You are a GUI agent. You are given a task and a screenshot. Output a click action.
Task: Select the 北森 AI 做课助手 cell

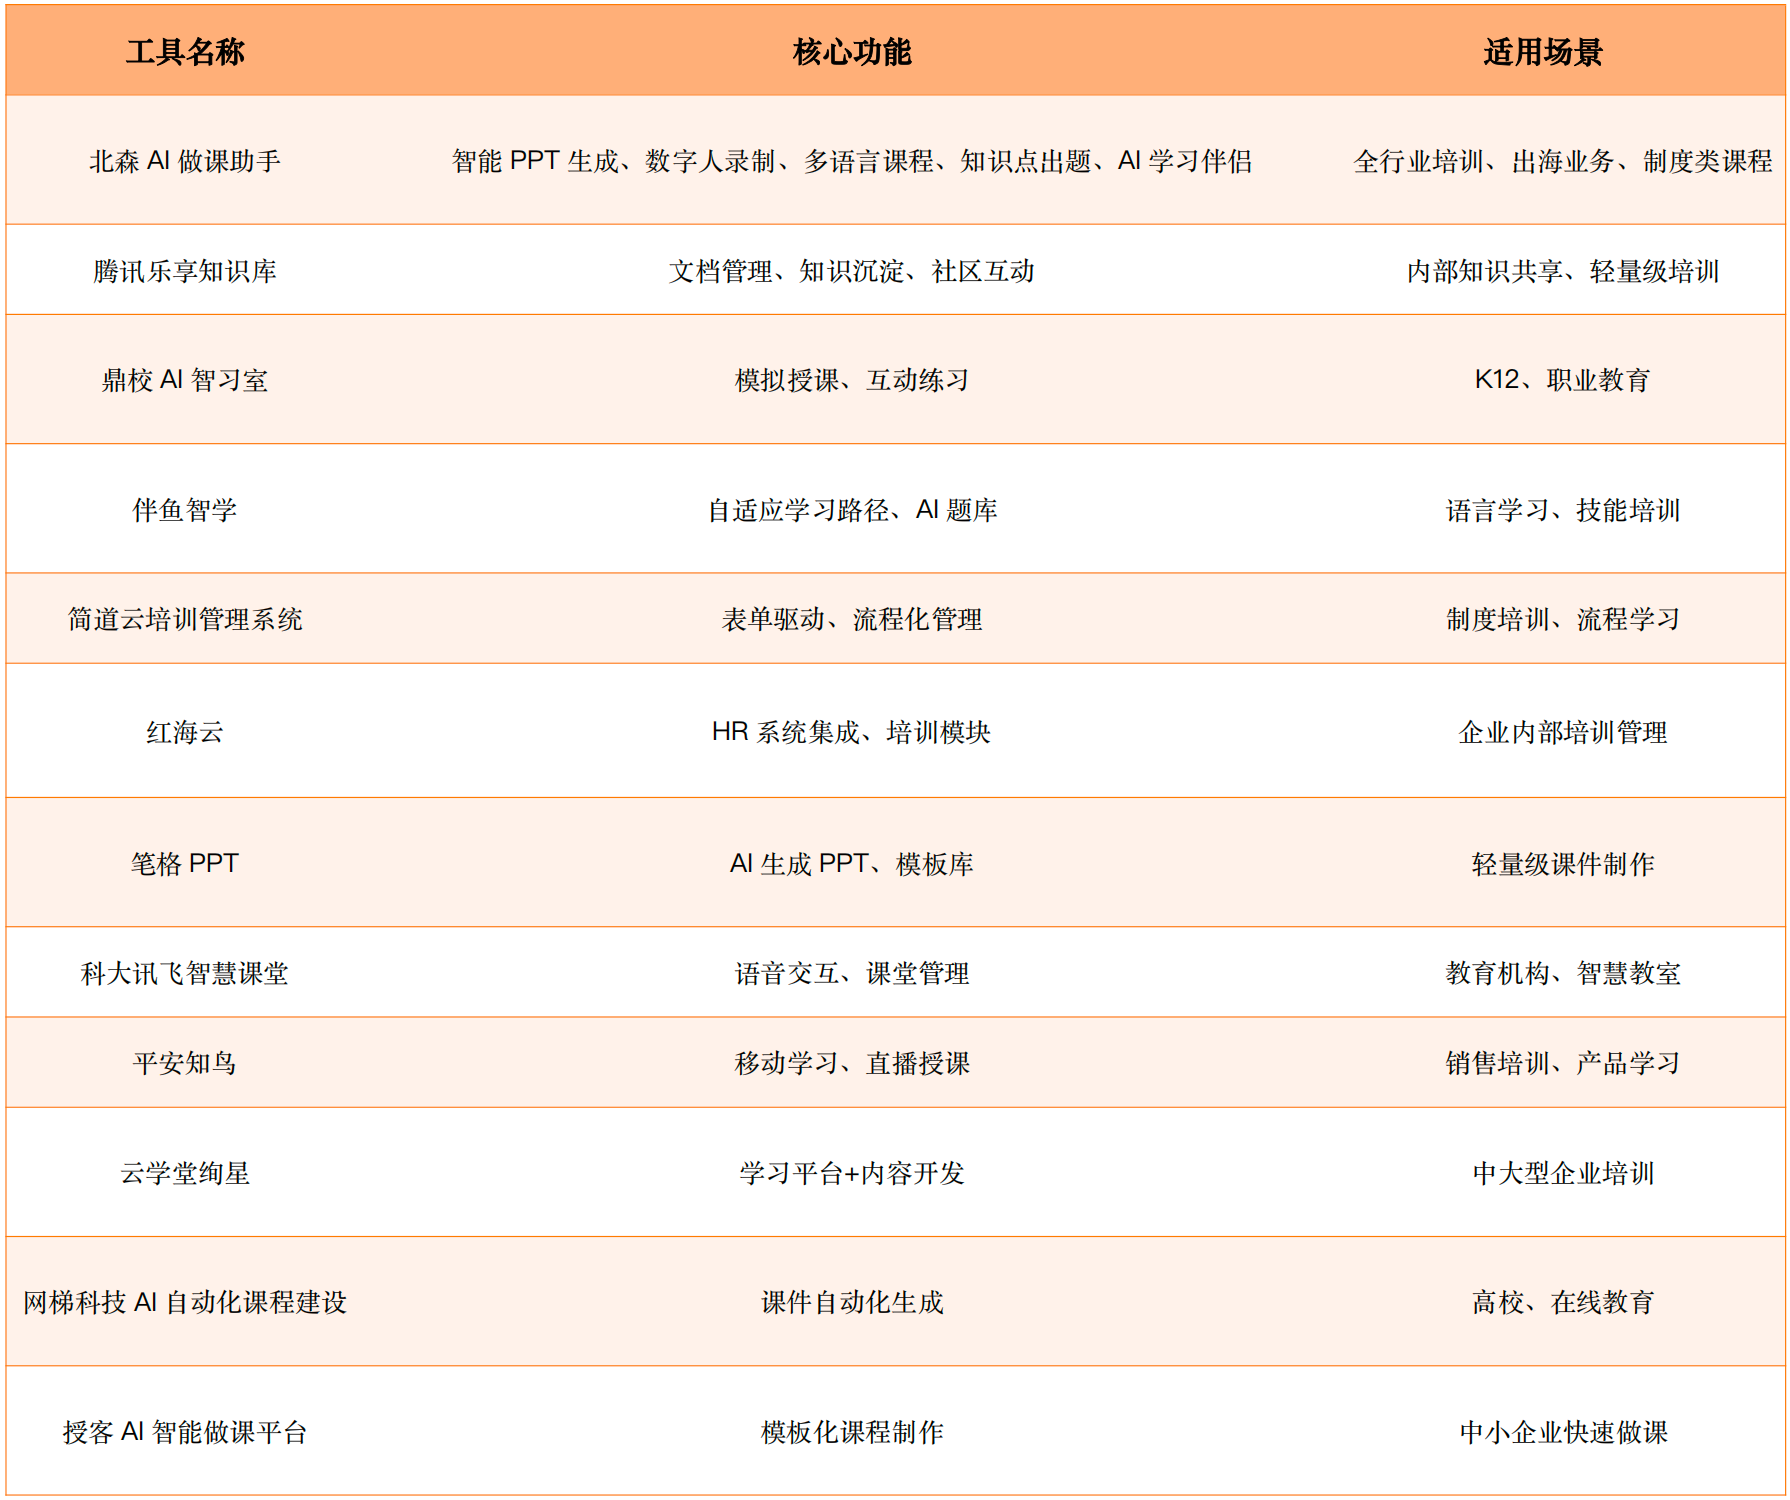click(x=185, y=161)
